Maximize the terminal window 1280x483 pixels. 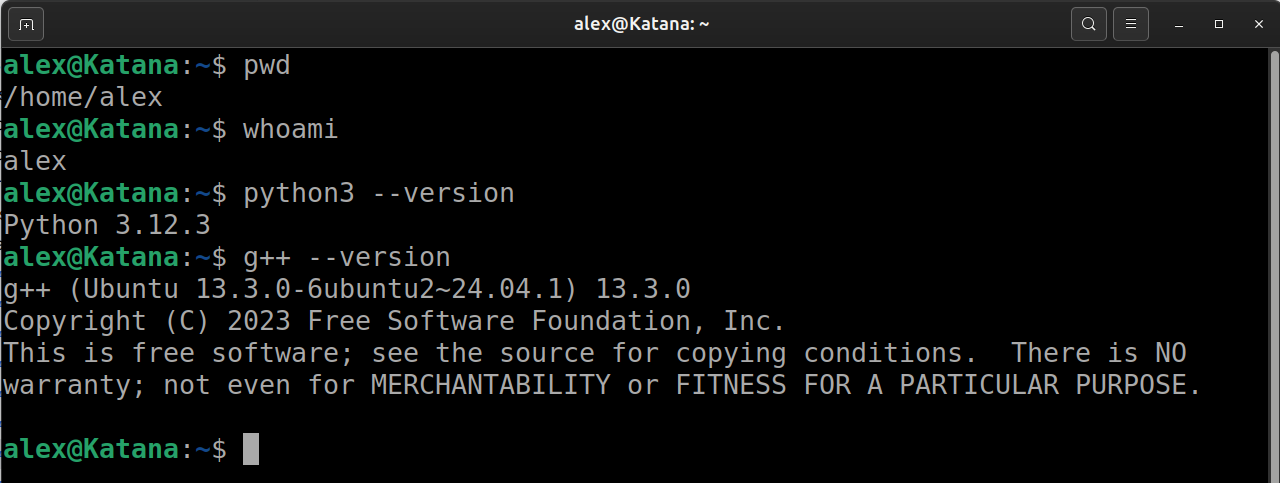click(x=1218, y=24)
